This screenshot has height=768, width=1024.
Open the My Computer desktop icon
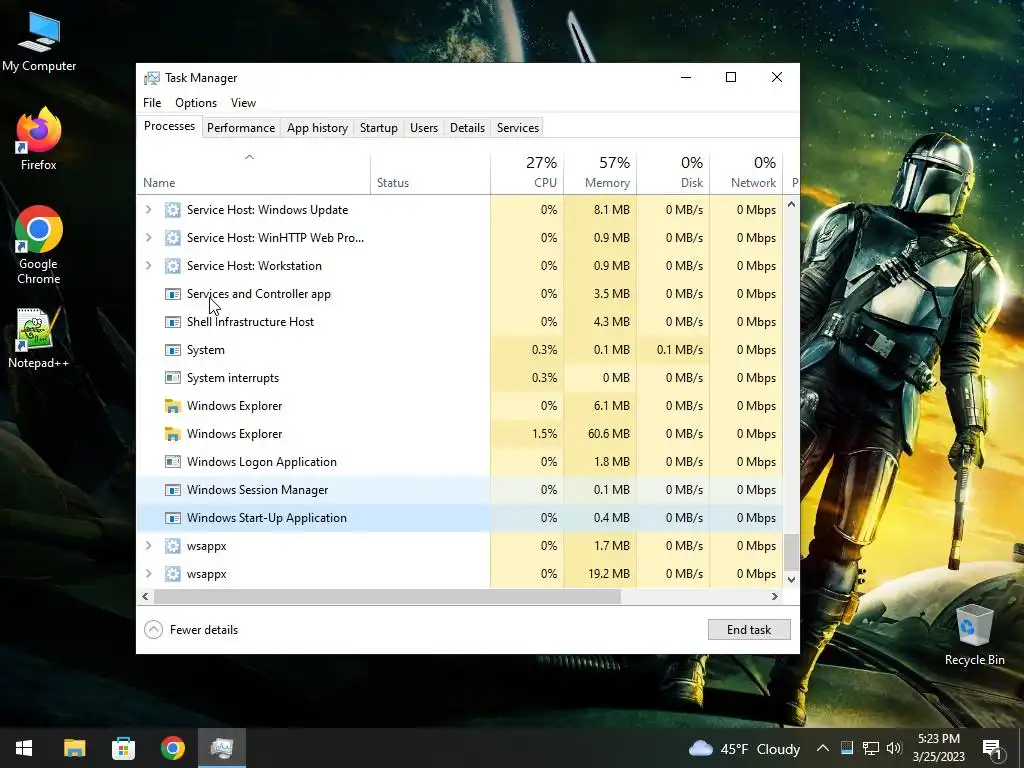(x=39, y=41)
